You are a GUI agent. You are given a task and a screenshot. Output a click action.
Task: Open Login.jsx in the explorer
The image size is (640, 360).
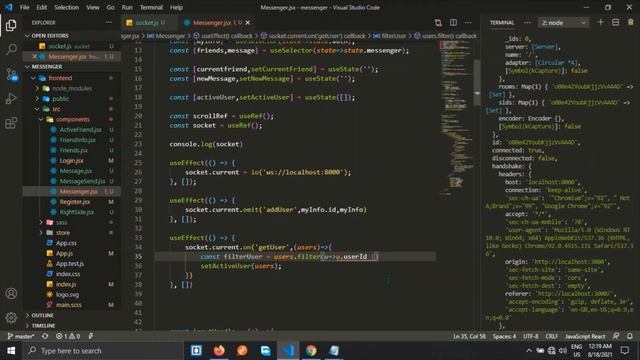coord(72,160)
